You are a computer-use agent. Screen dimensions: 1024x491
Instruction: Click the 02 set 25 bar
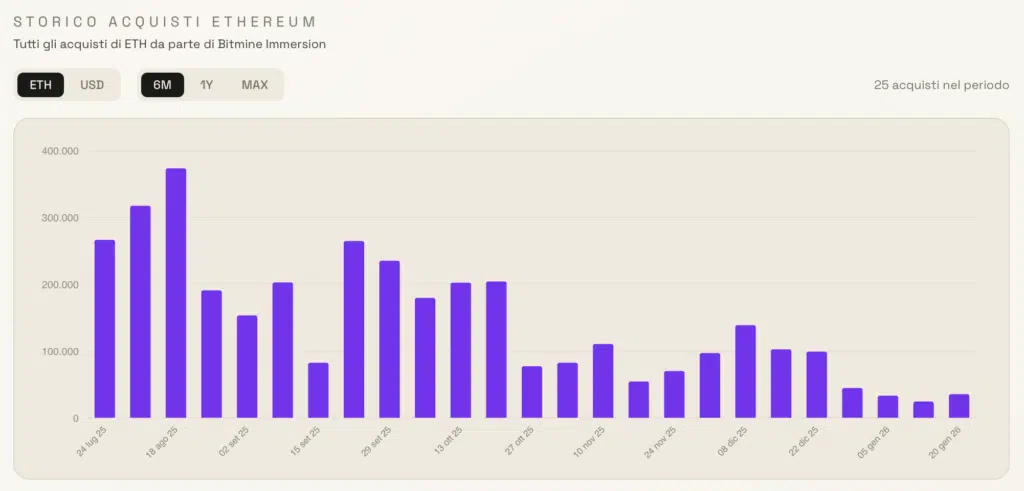click(247, 367)
